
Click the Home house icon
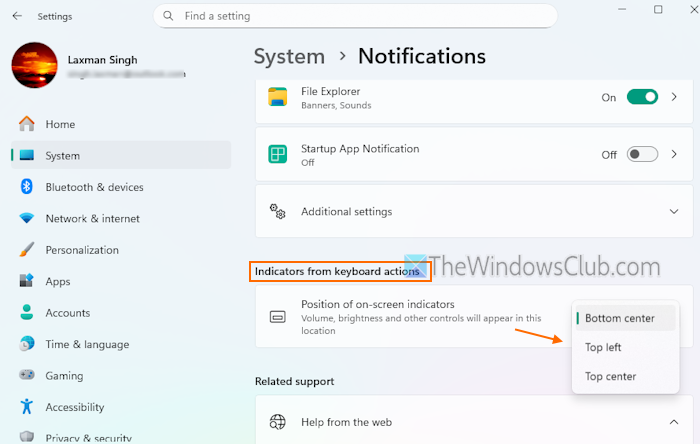27,124
